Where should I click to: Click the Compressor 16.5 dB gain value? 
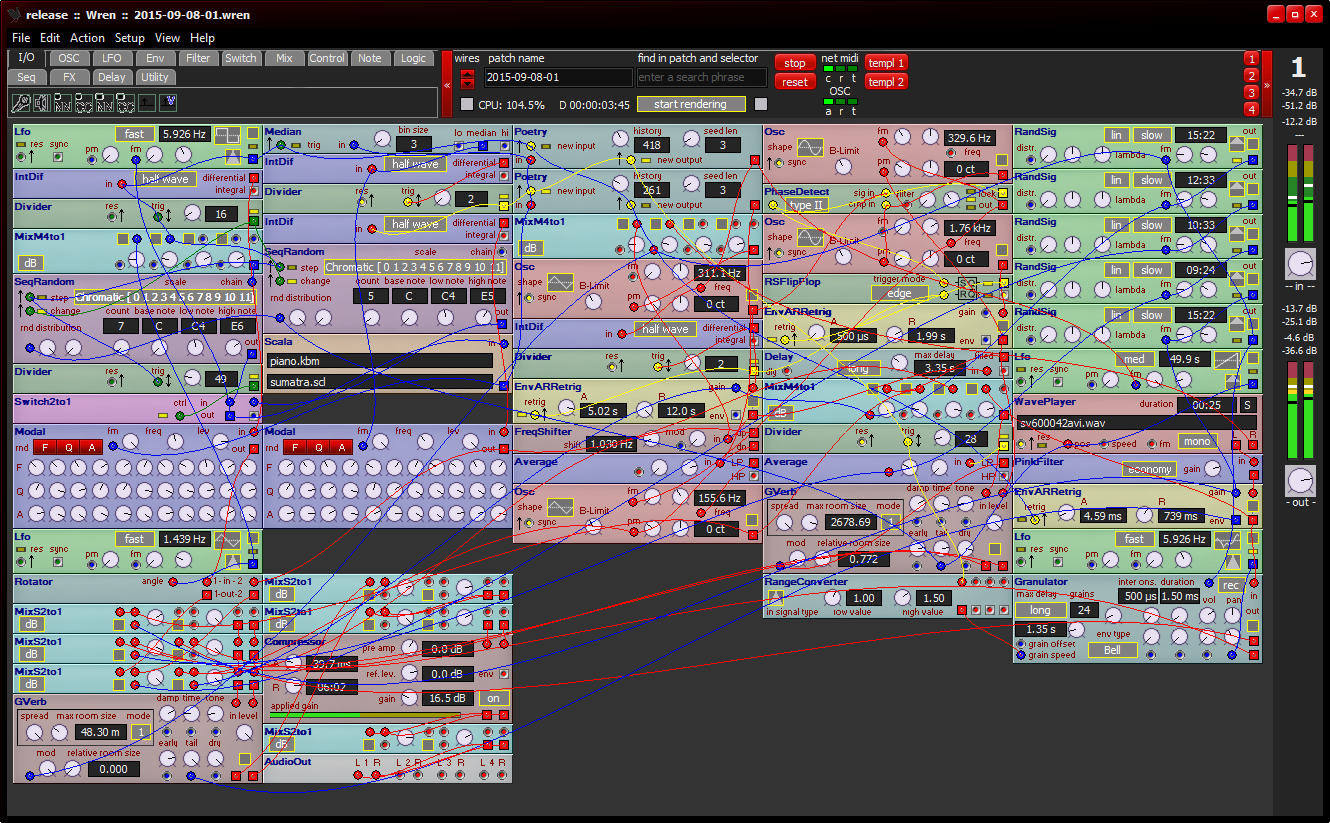point(447,698)
